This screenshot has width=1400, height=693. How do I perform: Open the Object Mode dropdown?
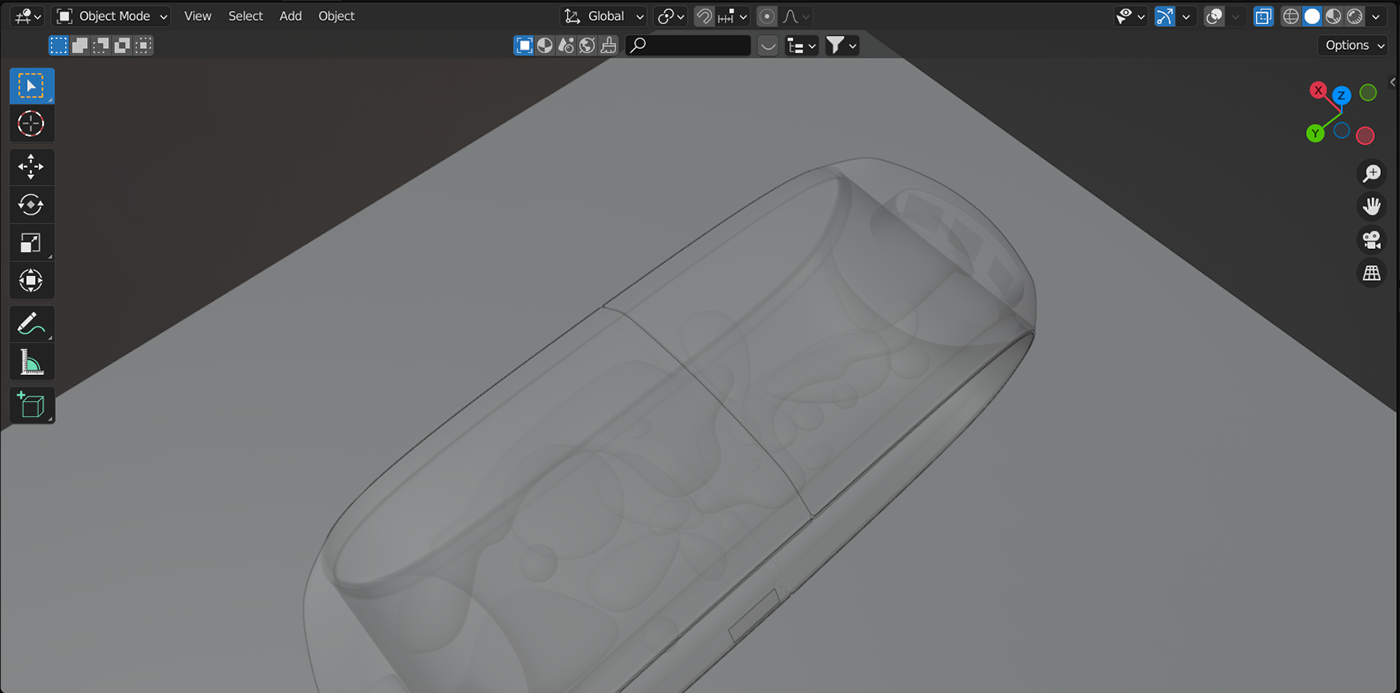click(x=112, y=16)
